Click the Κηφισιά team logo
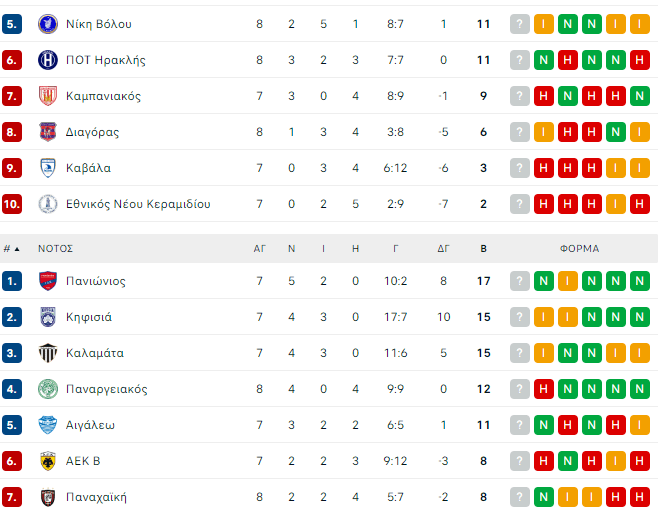This screenshot has width=658, height=513. [48, 317]
